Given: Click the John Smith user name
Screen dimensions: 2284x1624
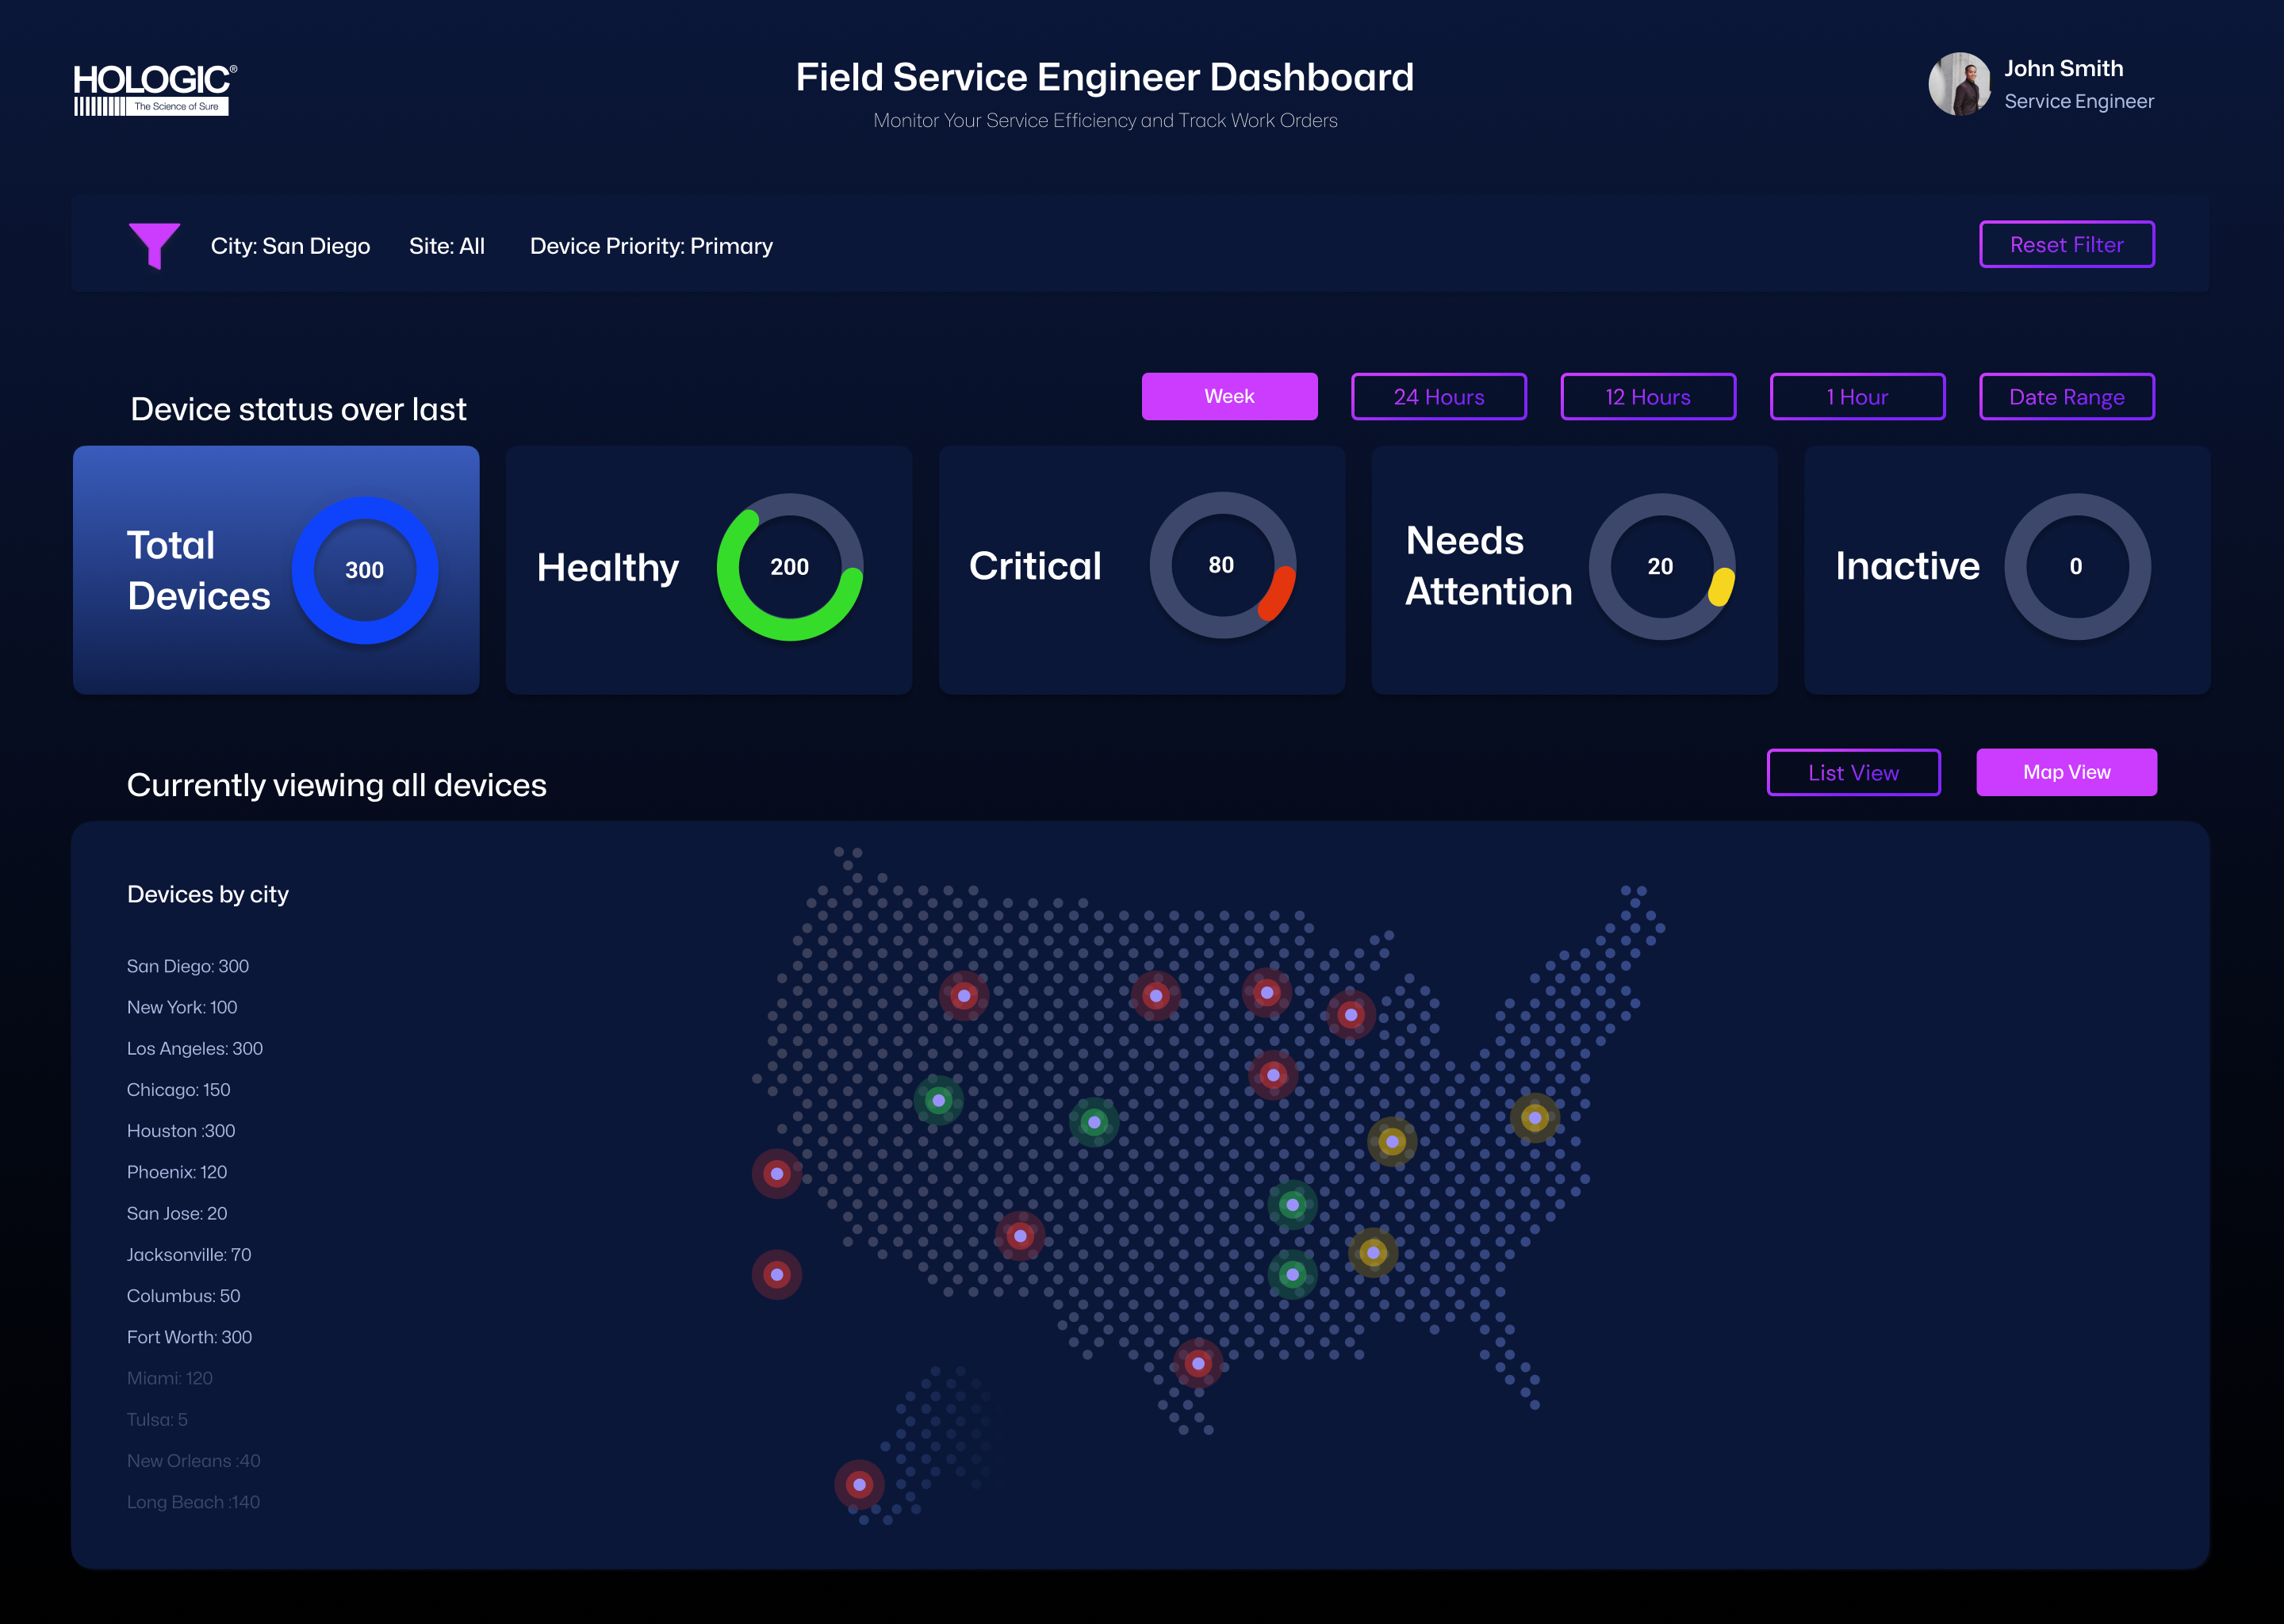Looking at the screenshot, I should pyautogui.click(x=2063, y=68).
